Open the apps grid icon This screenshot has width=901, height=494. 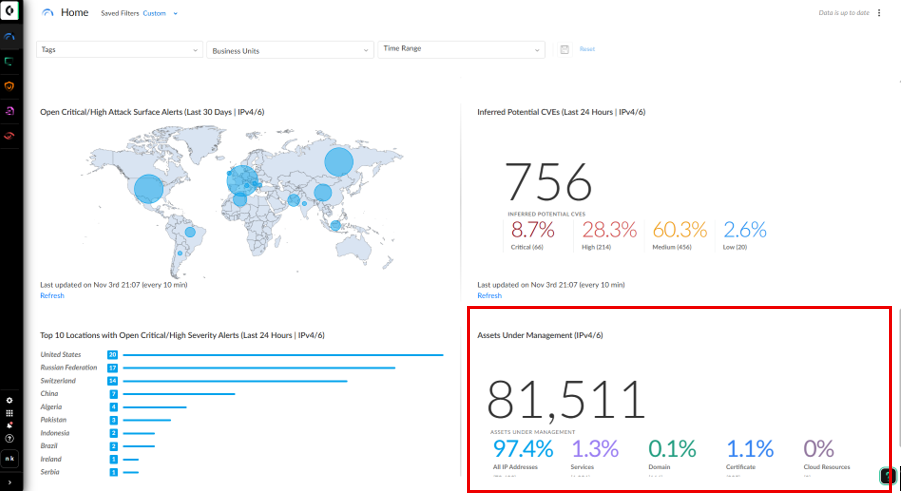(9, 412)
